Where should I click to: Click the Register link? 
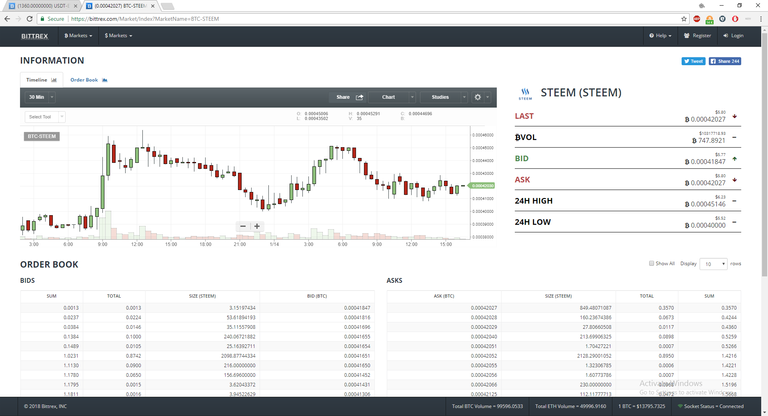click(697, 36)
